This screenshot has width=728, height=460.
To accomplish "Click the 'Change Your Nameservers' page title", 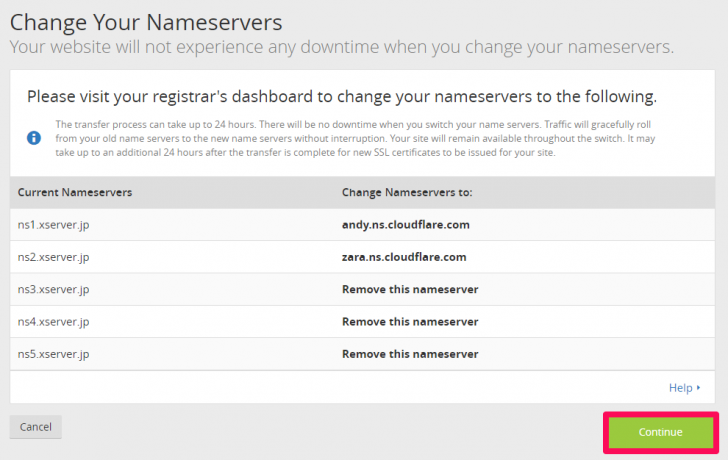I will pos(146,22).
